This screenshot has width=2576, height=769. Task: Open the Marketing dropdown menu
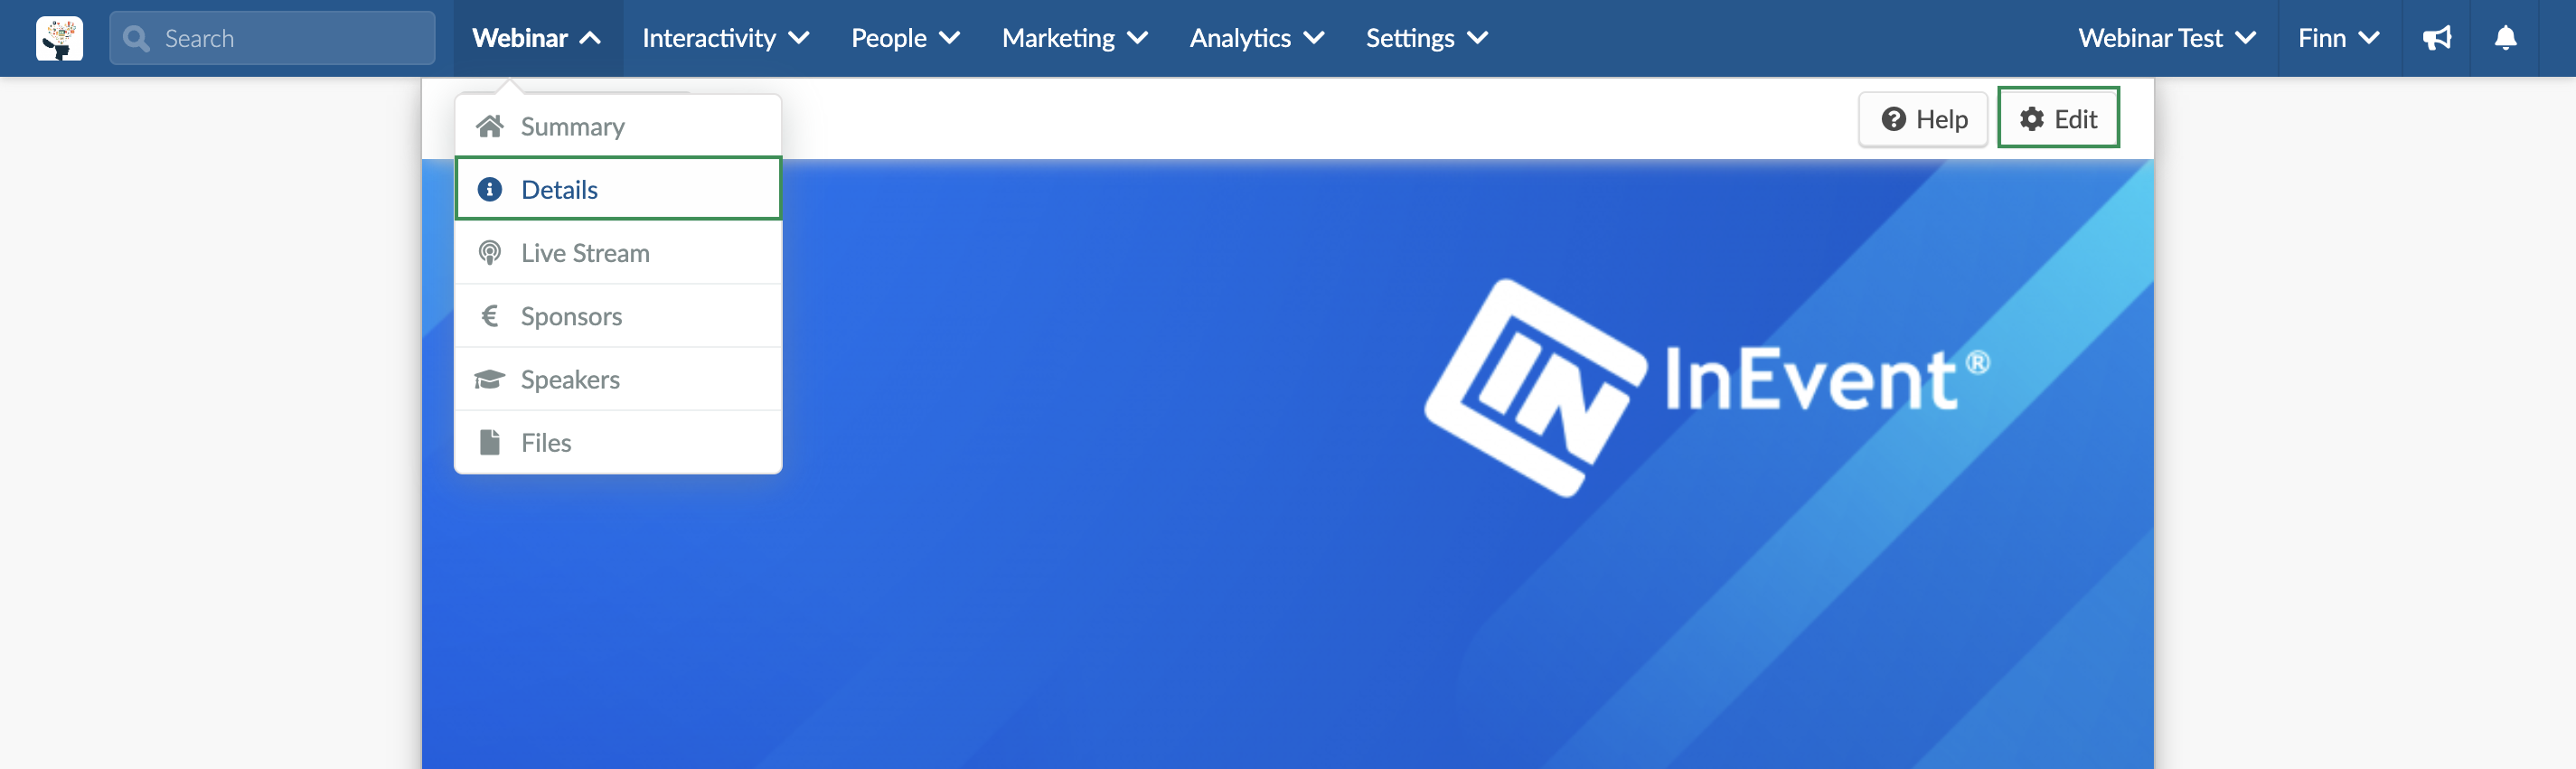1075,38
